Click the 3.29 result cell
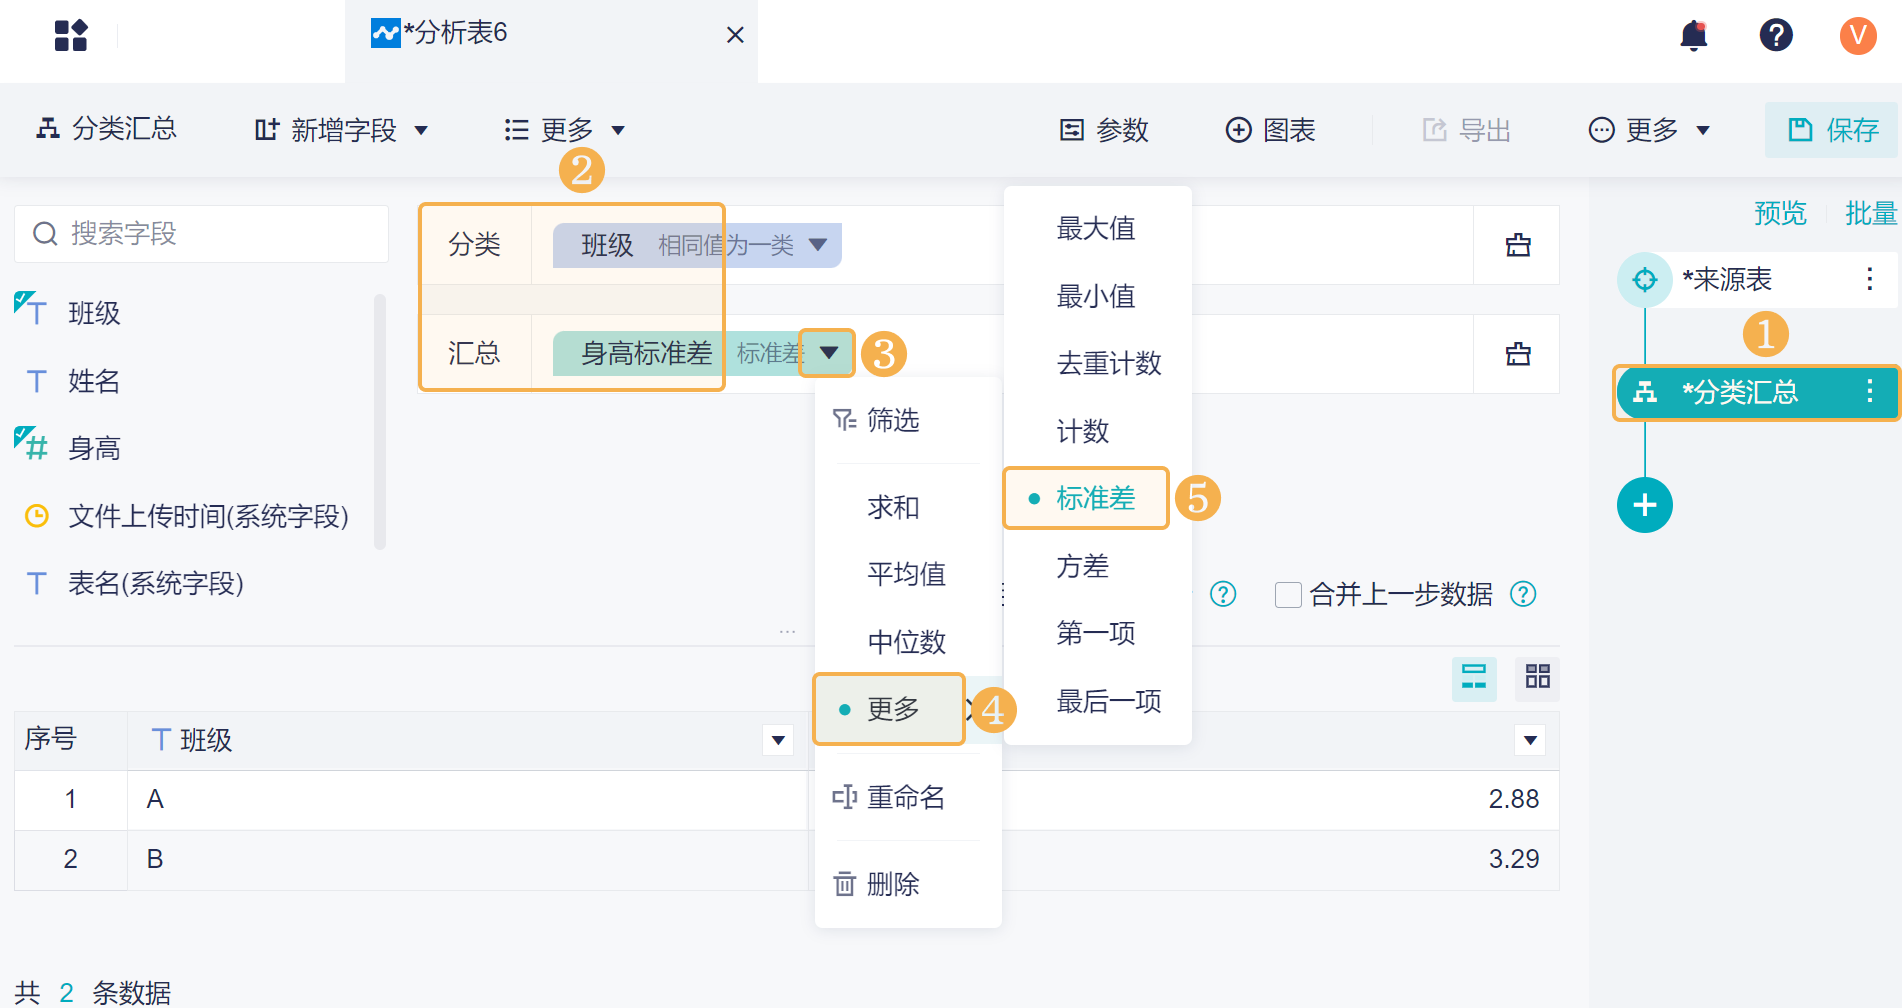This screenshot has width=1902, height=1008. [1513, 859]
